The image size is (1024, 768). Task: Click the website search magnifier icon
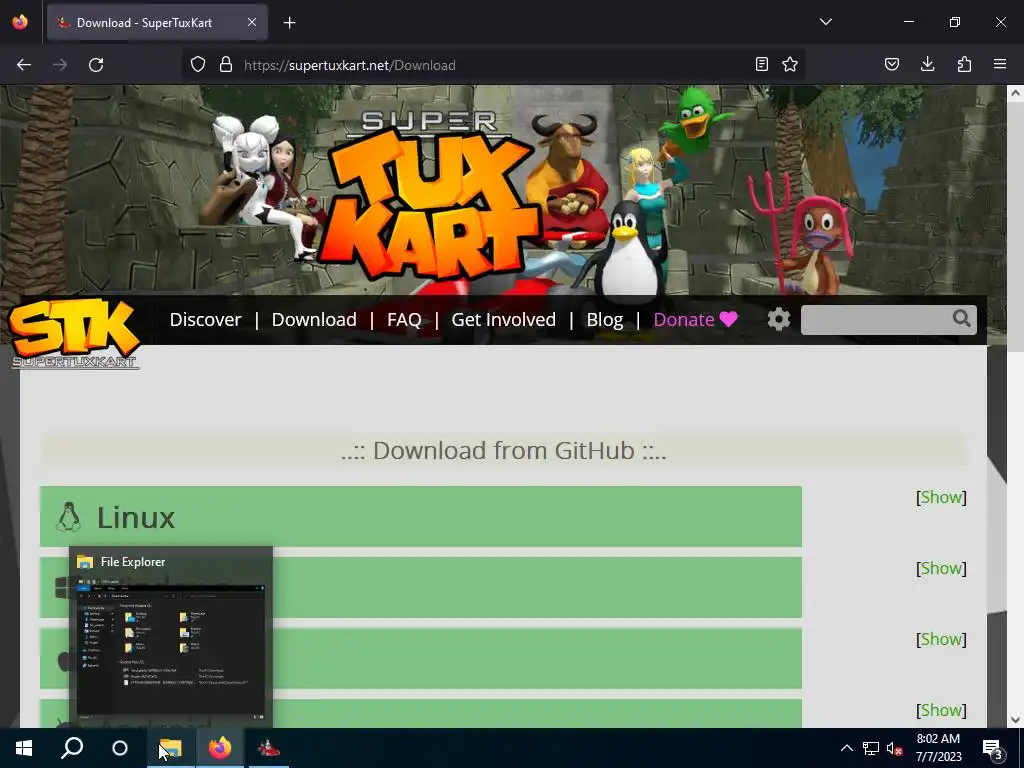pyautogui.click(x=961, y=319)
